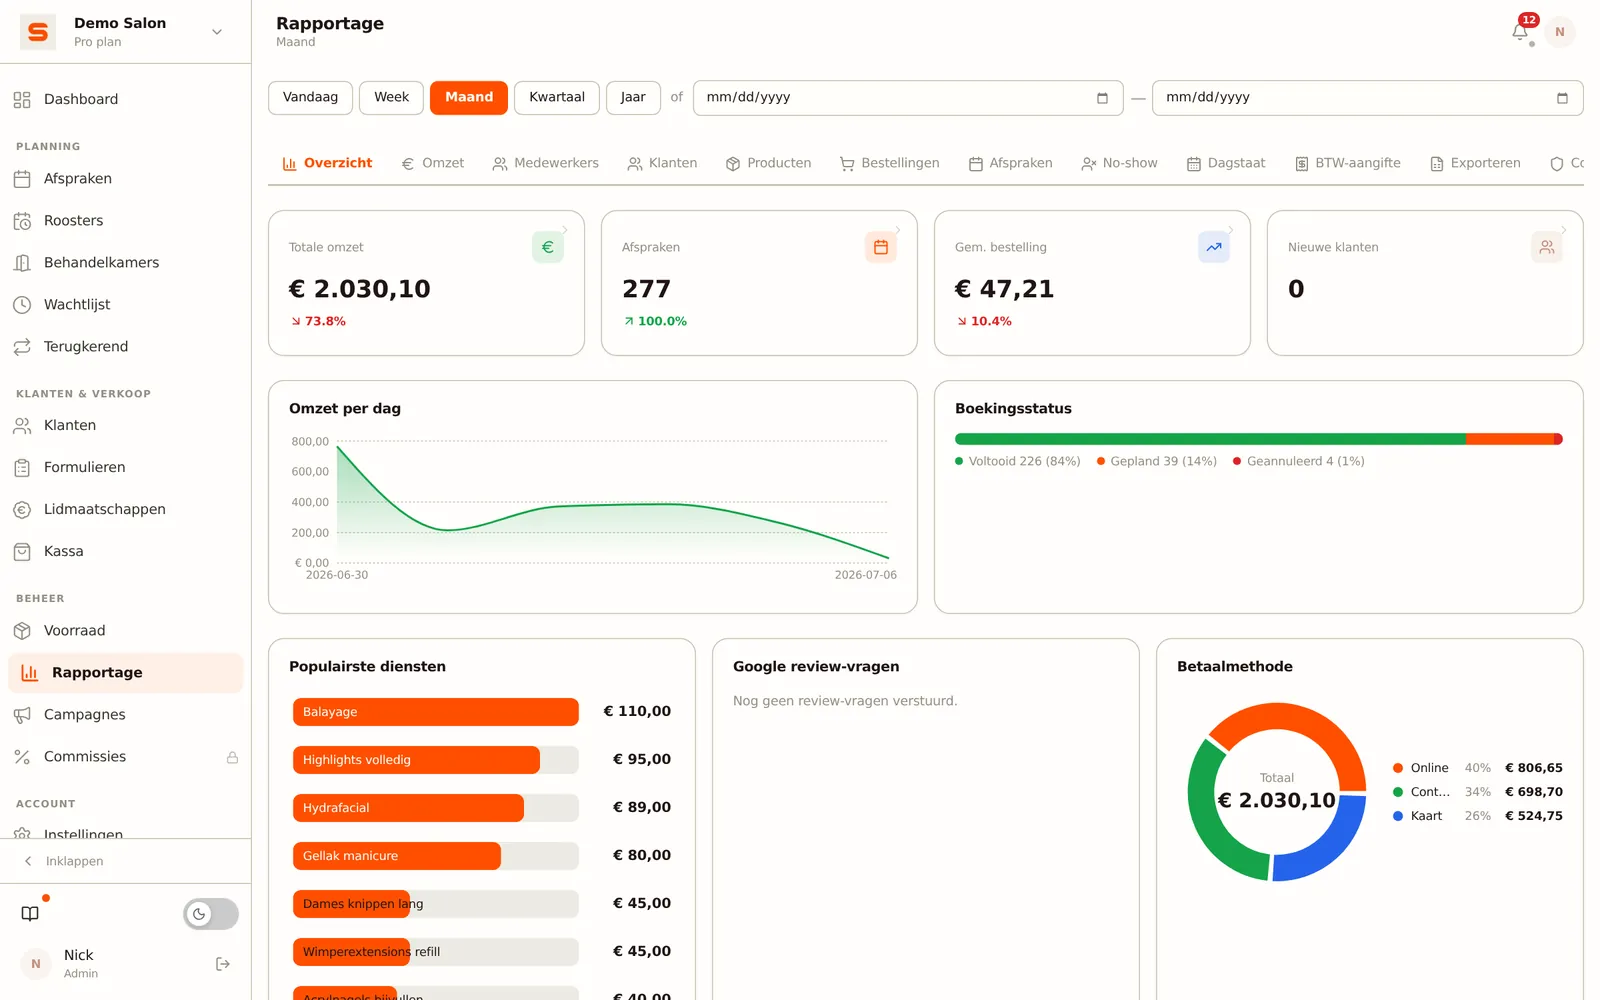The image size is (1600, 1000).
Task: Click the lock icon beside Commissies
Action: click(232, 758)
